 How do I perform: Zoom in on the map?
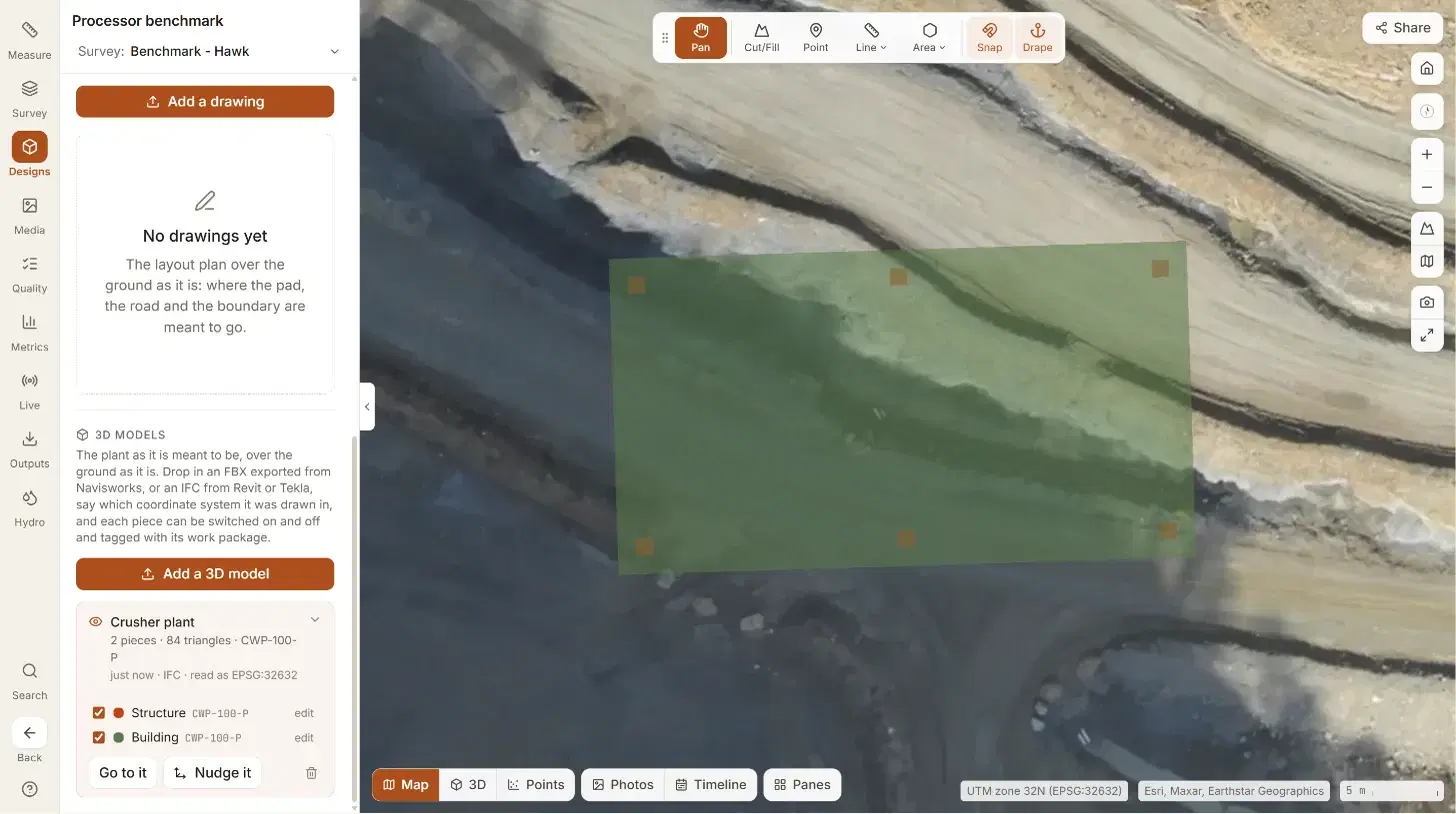[x=1427, y=154]
